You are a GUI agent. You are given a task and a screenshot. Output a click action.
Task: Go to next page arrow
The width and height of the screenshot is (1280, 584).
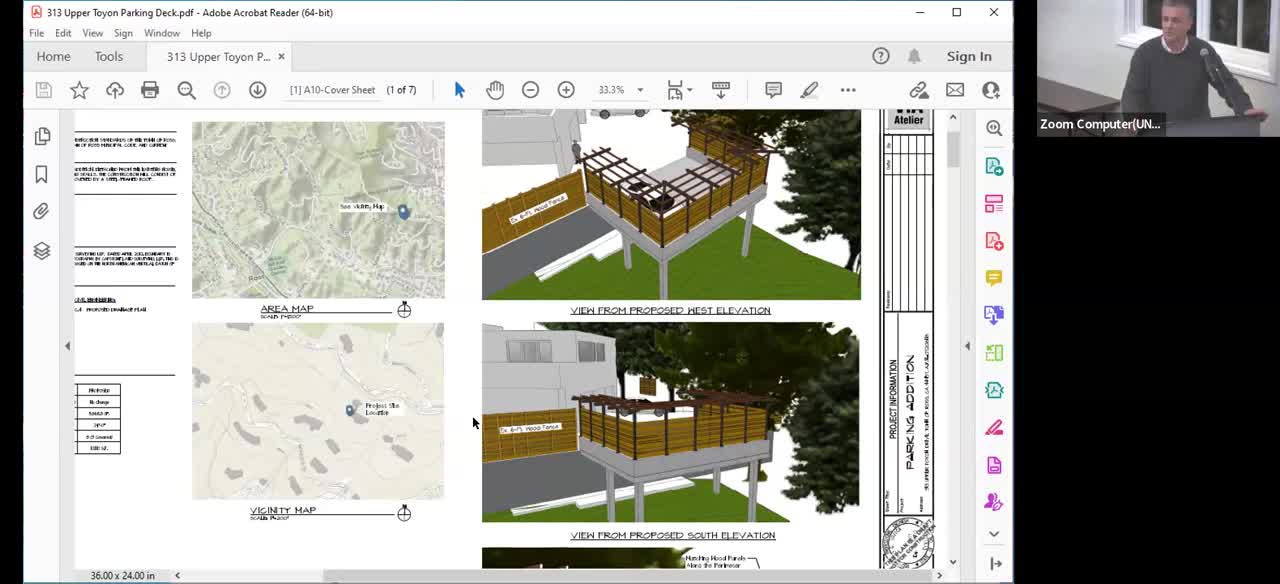(257, 90)
